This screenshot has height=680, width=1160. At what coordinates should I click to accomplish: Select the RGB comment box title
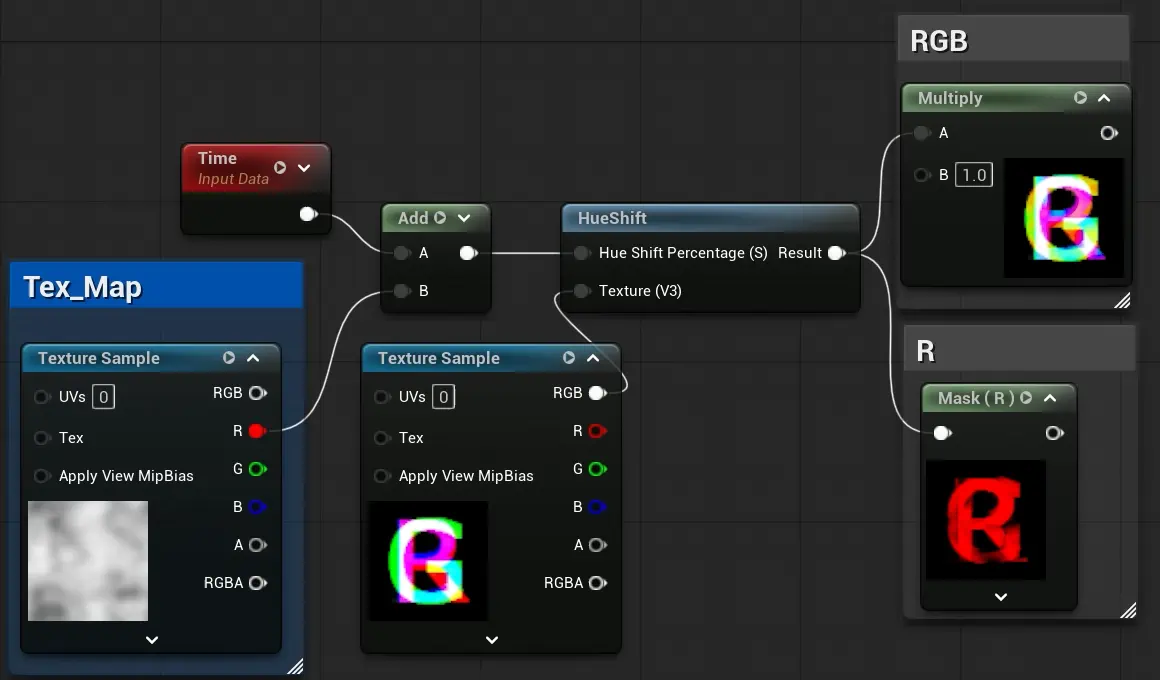939,41
